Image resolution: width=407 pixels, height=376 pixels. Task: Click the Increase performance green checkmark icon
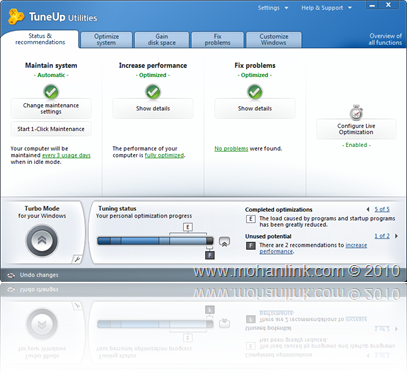tap(153, 92)
